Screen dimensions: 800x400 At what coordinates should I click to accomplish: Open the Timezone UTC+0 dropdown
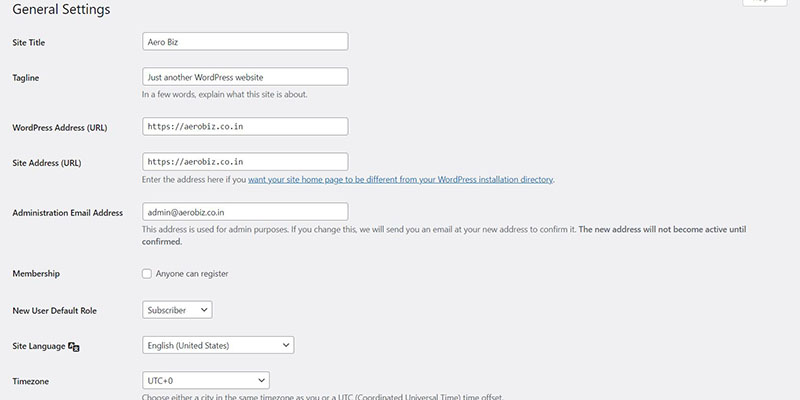pyautogui.click(x=206, y=380)
